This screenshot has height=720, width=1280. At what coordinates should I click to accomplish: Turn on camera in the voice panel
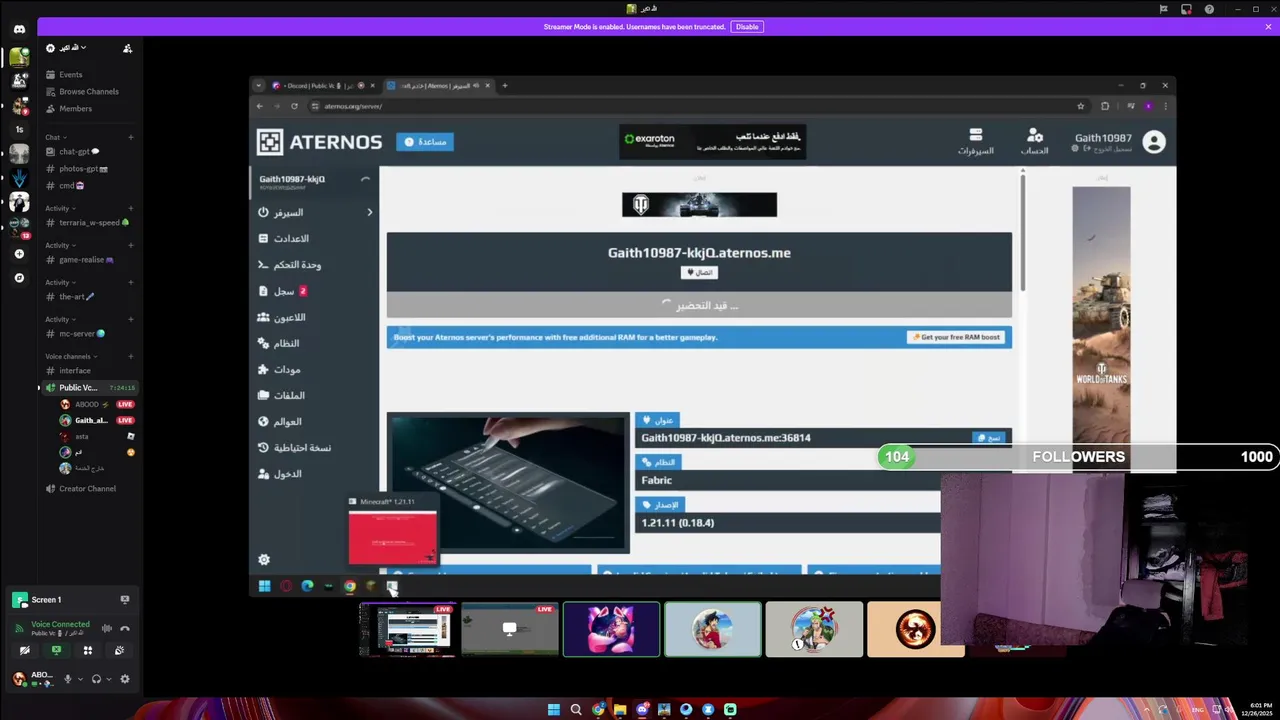pyautogui.click(x=25, y=650)
